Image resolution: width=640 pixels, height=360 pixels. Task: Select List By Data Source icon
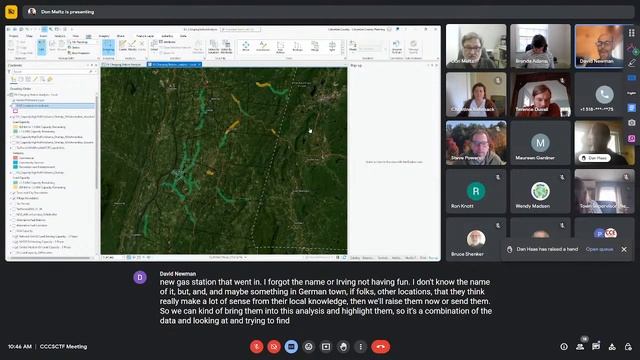[21, 79]
